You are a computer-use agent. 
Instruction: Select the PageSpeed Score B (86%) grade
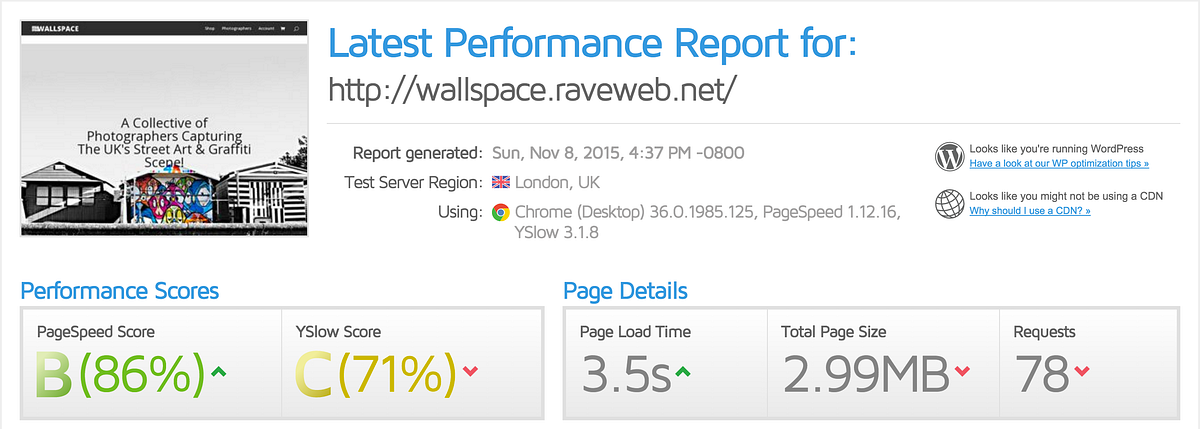point(119,373)
